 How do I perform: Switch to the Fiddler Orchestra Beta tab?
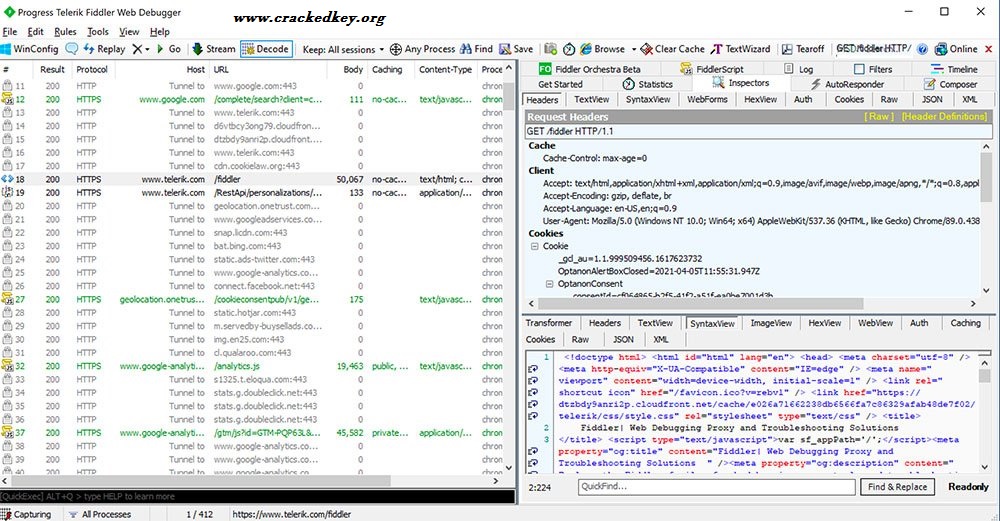click(589, 69)
